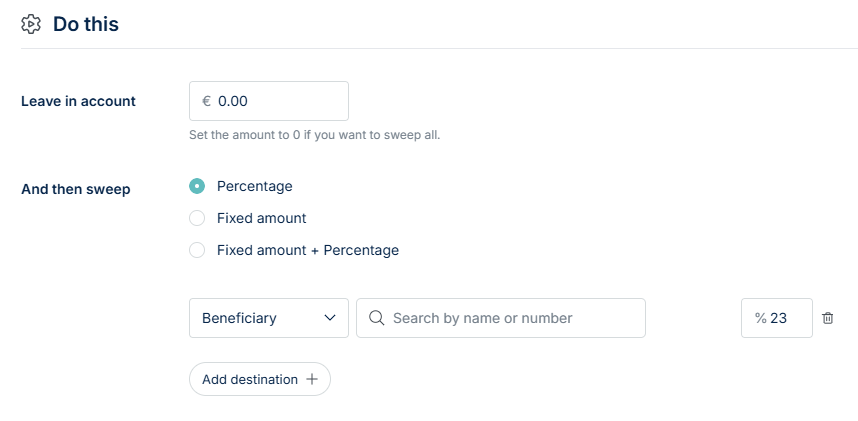Image resolution: width=858 pixels, height=421 pixels.
Task: Click the Fixed amount label text
Action: [261, 218]
